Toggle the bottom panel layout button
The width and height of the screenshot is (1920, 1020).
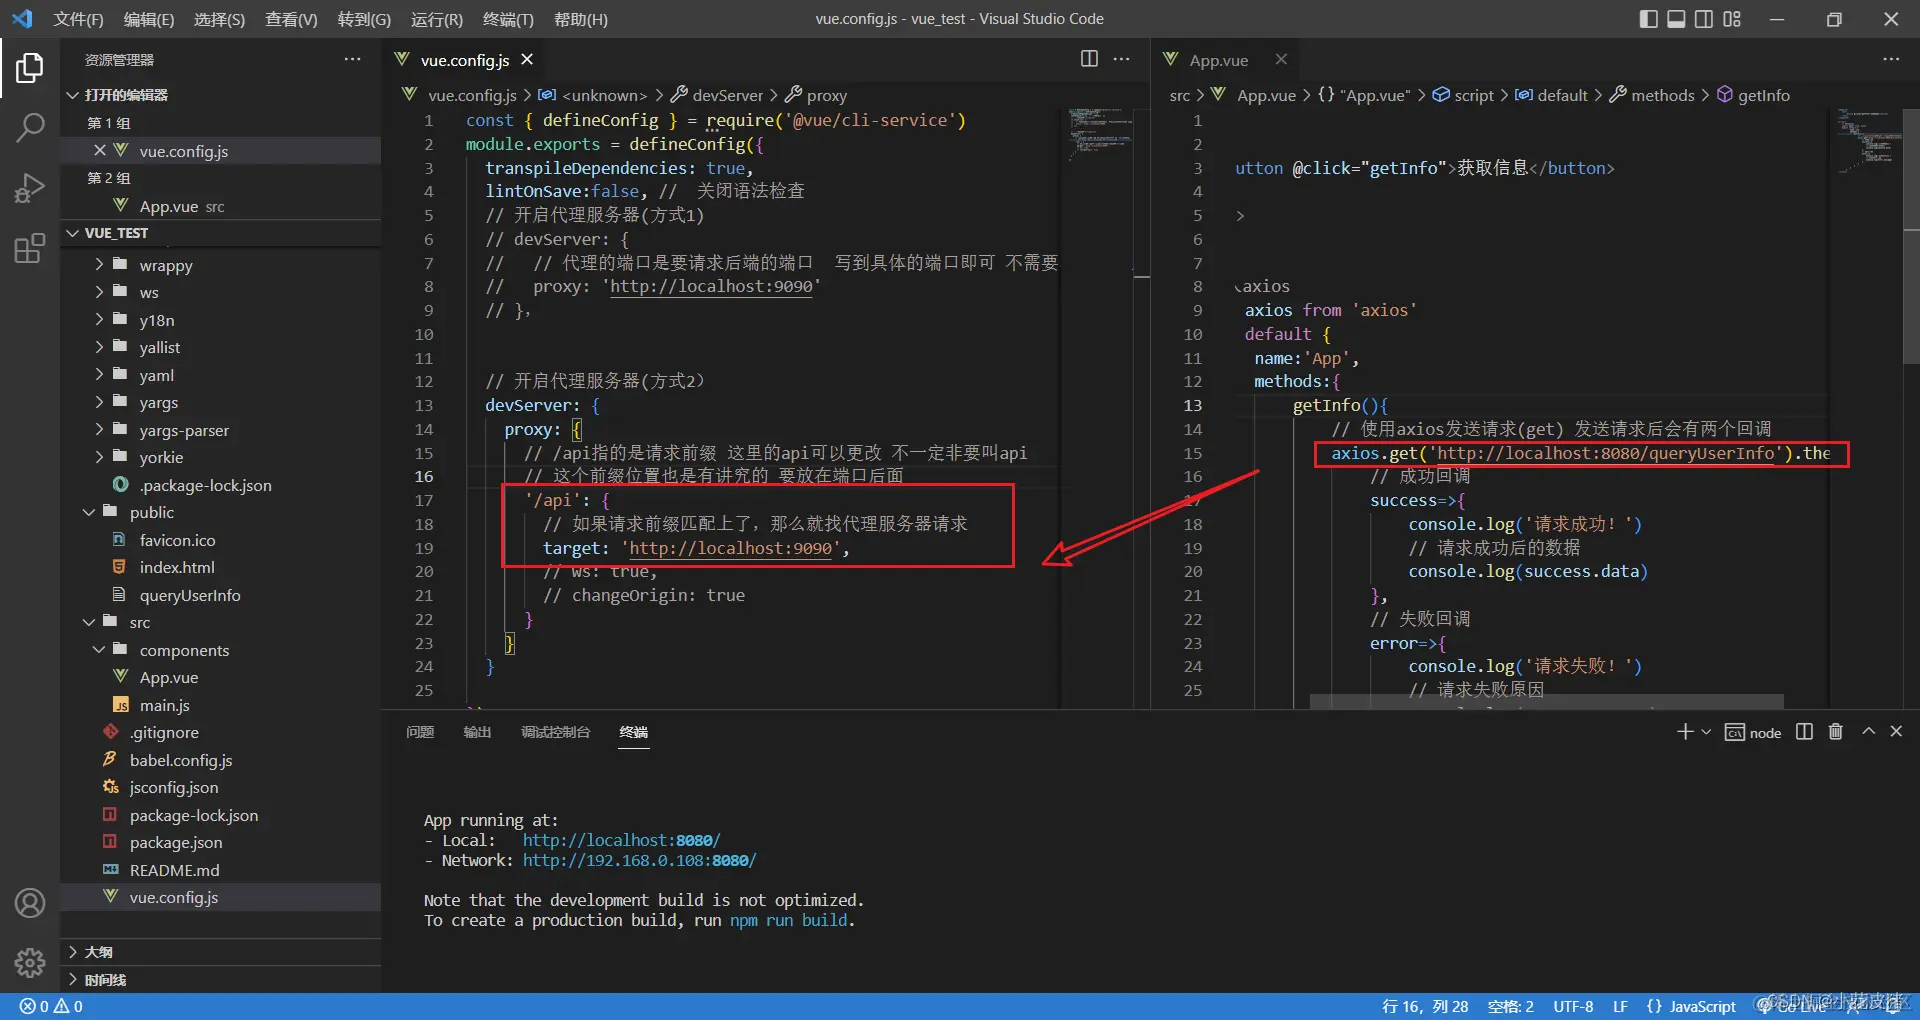coord(1676,19)
